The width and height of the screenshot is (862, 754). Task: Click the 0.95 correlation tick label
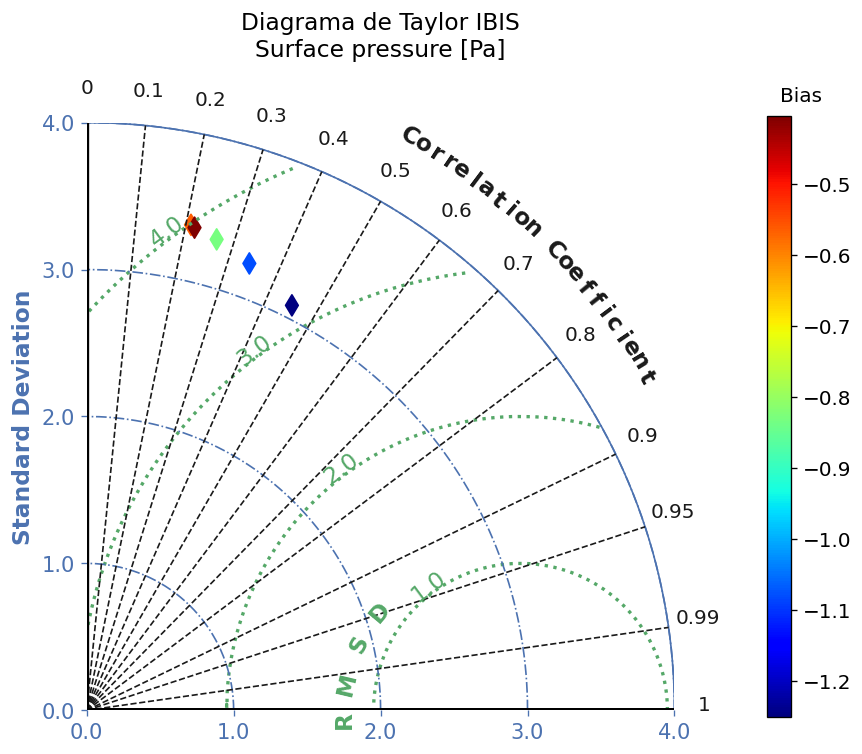tap(672, 512)
